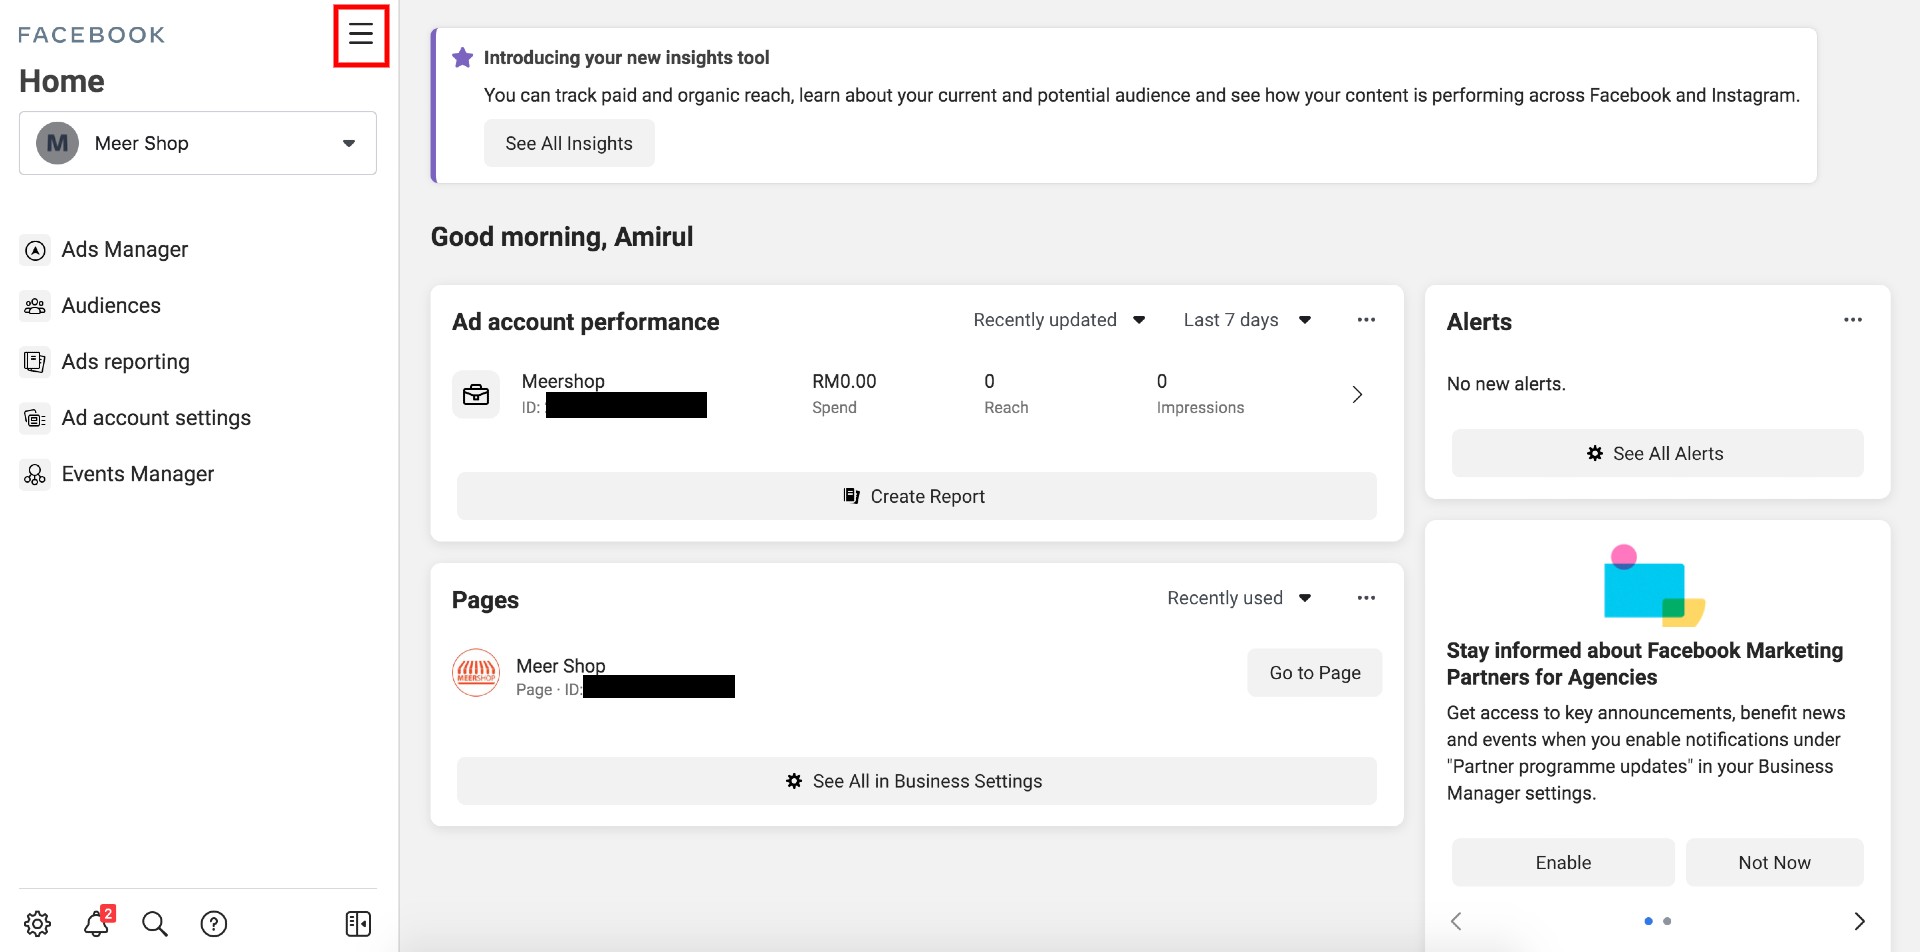Click Enable partner updates button
Screen dimensions: 1920x952
pos(1563,862)
